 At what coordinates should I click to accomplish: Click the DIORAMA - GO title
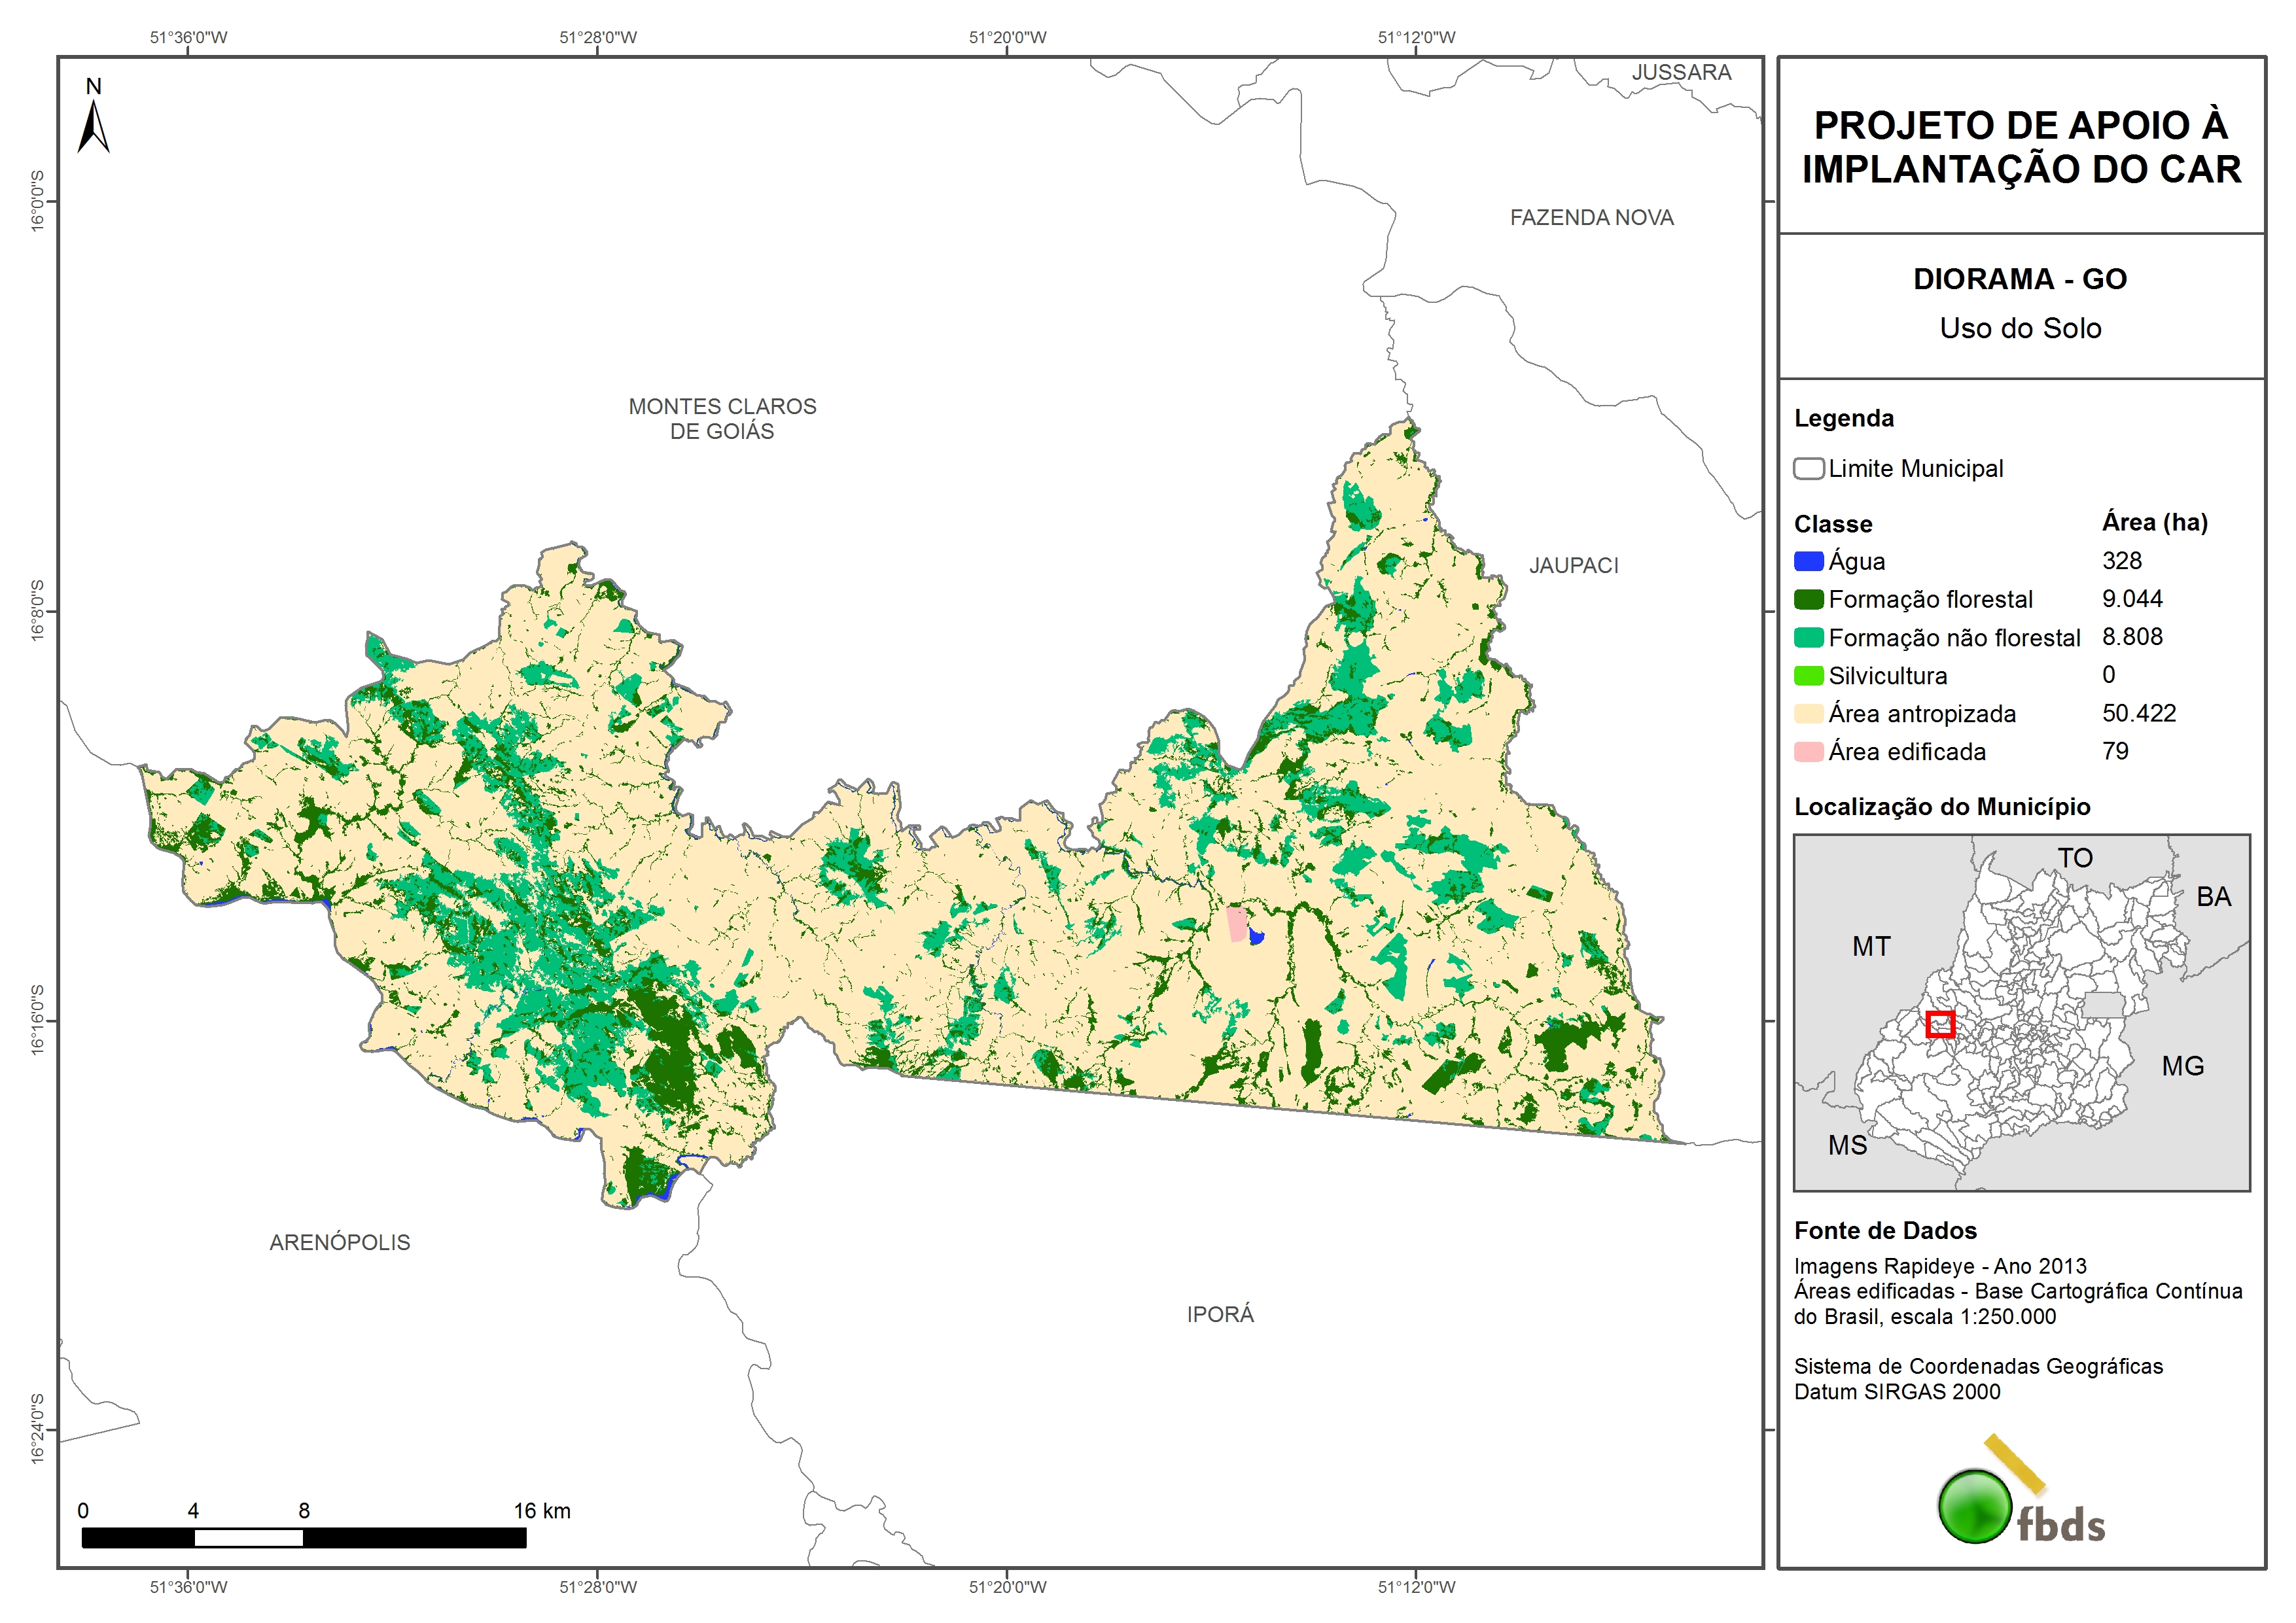pyautogui.click(x=2020, y=279)
